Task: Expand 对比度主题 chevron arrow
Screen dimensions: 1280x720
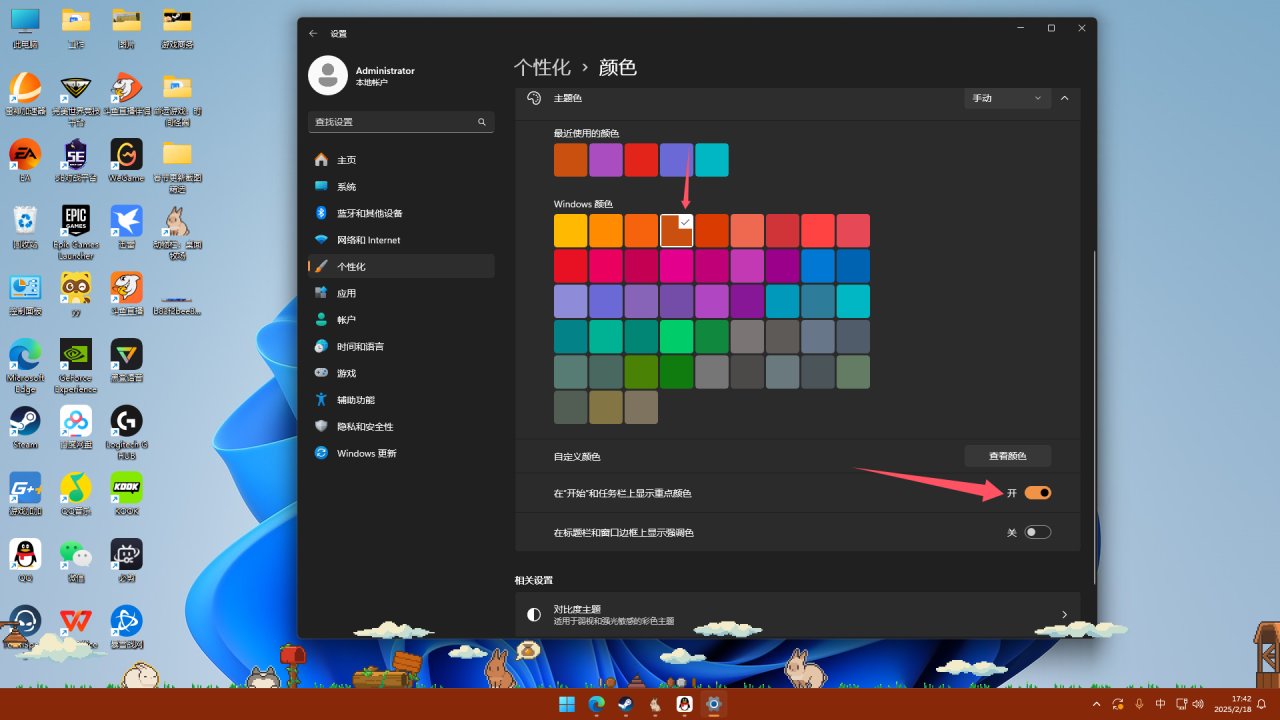Action: click(1064, 614)
